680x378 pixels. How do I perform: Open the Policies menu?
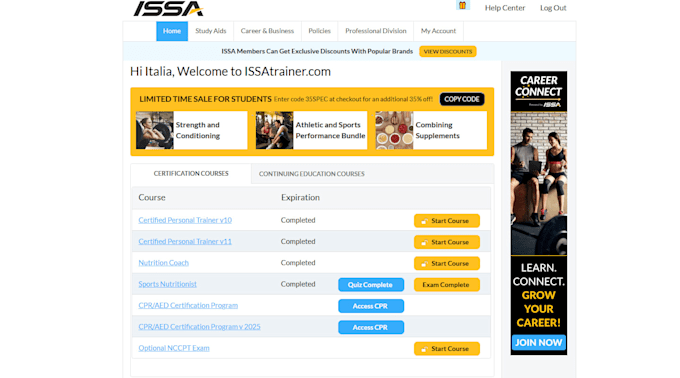tap(319, 31)
